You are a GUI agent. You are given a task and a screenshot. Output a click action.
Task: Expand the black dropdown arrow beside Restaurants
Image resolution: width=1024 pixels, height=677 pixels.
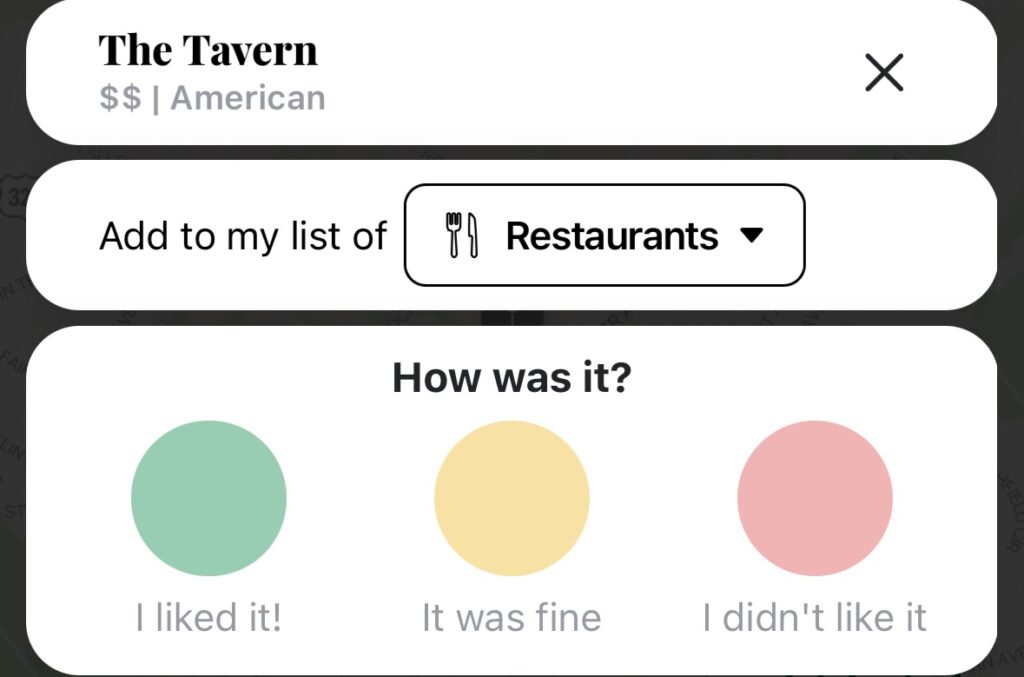(x=752, y=236)
